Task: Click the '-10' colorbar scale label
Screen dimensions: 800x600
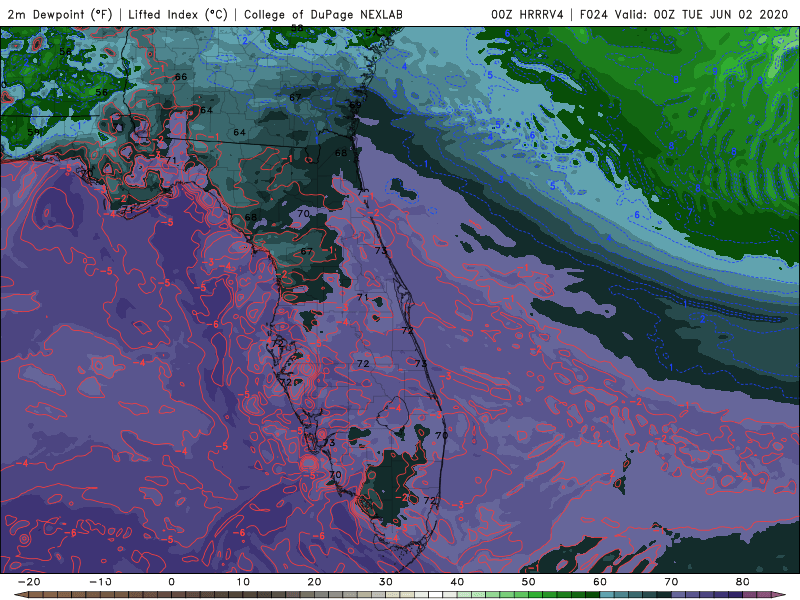Action: coord(100,582)
